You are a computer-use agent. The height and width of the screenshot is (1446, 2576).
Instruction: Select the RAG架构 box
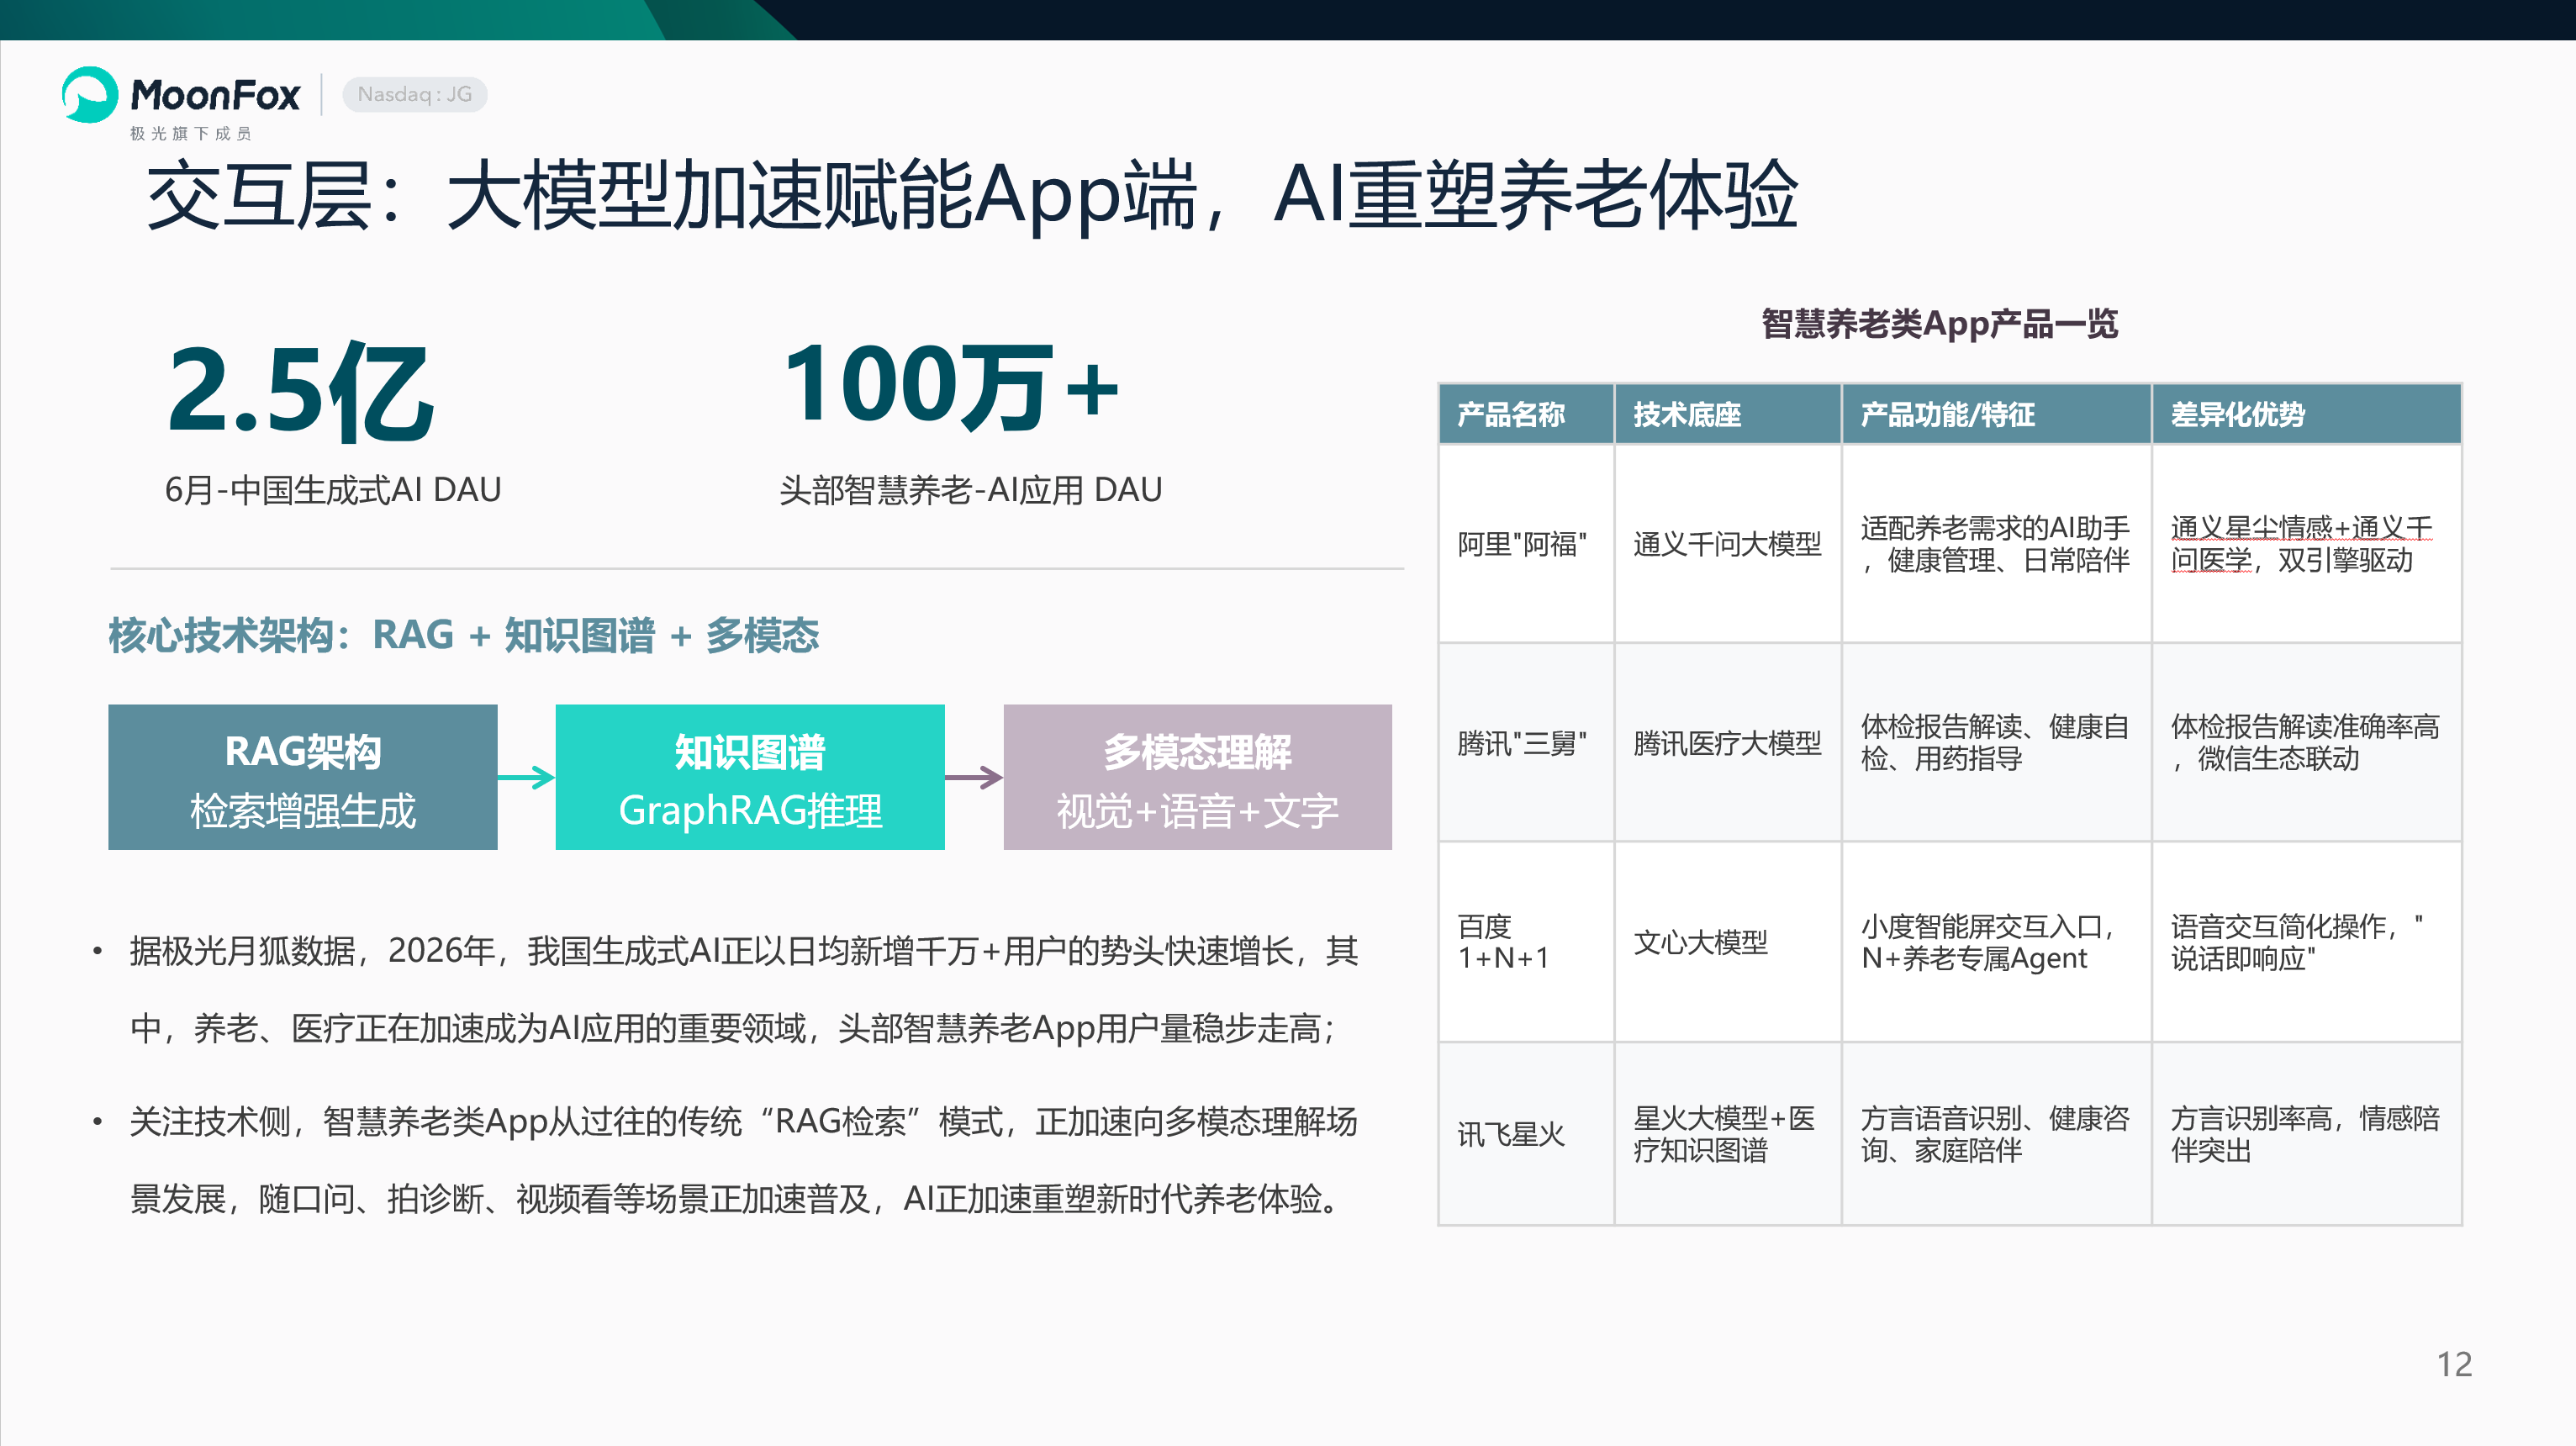pos(302,777)
